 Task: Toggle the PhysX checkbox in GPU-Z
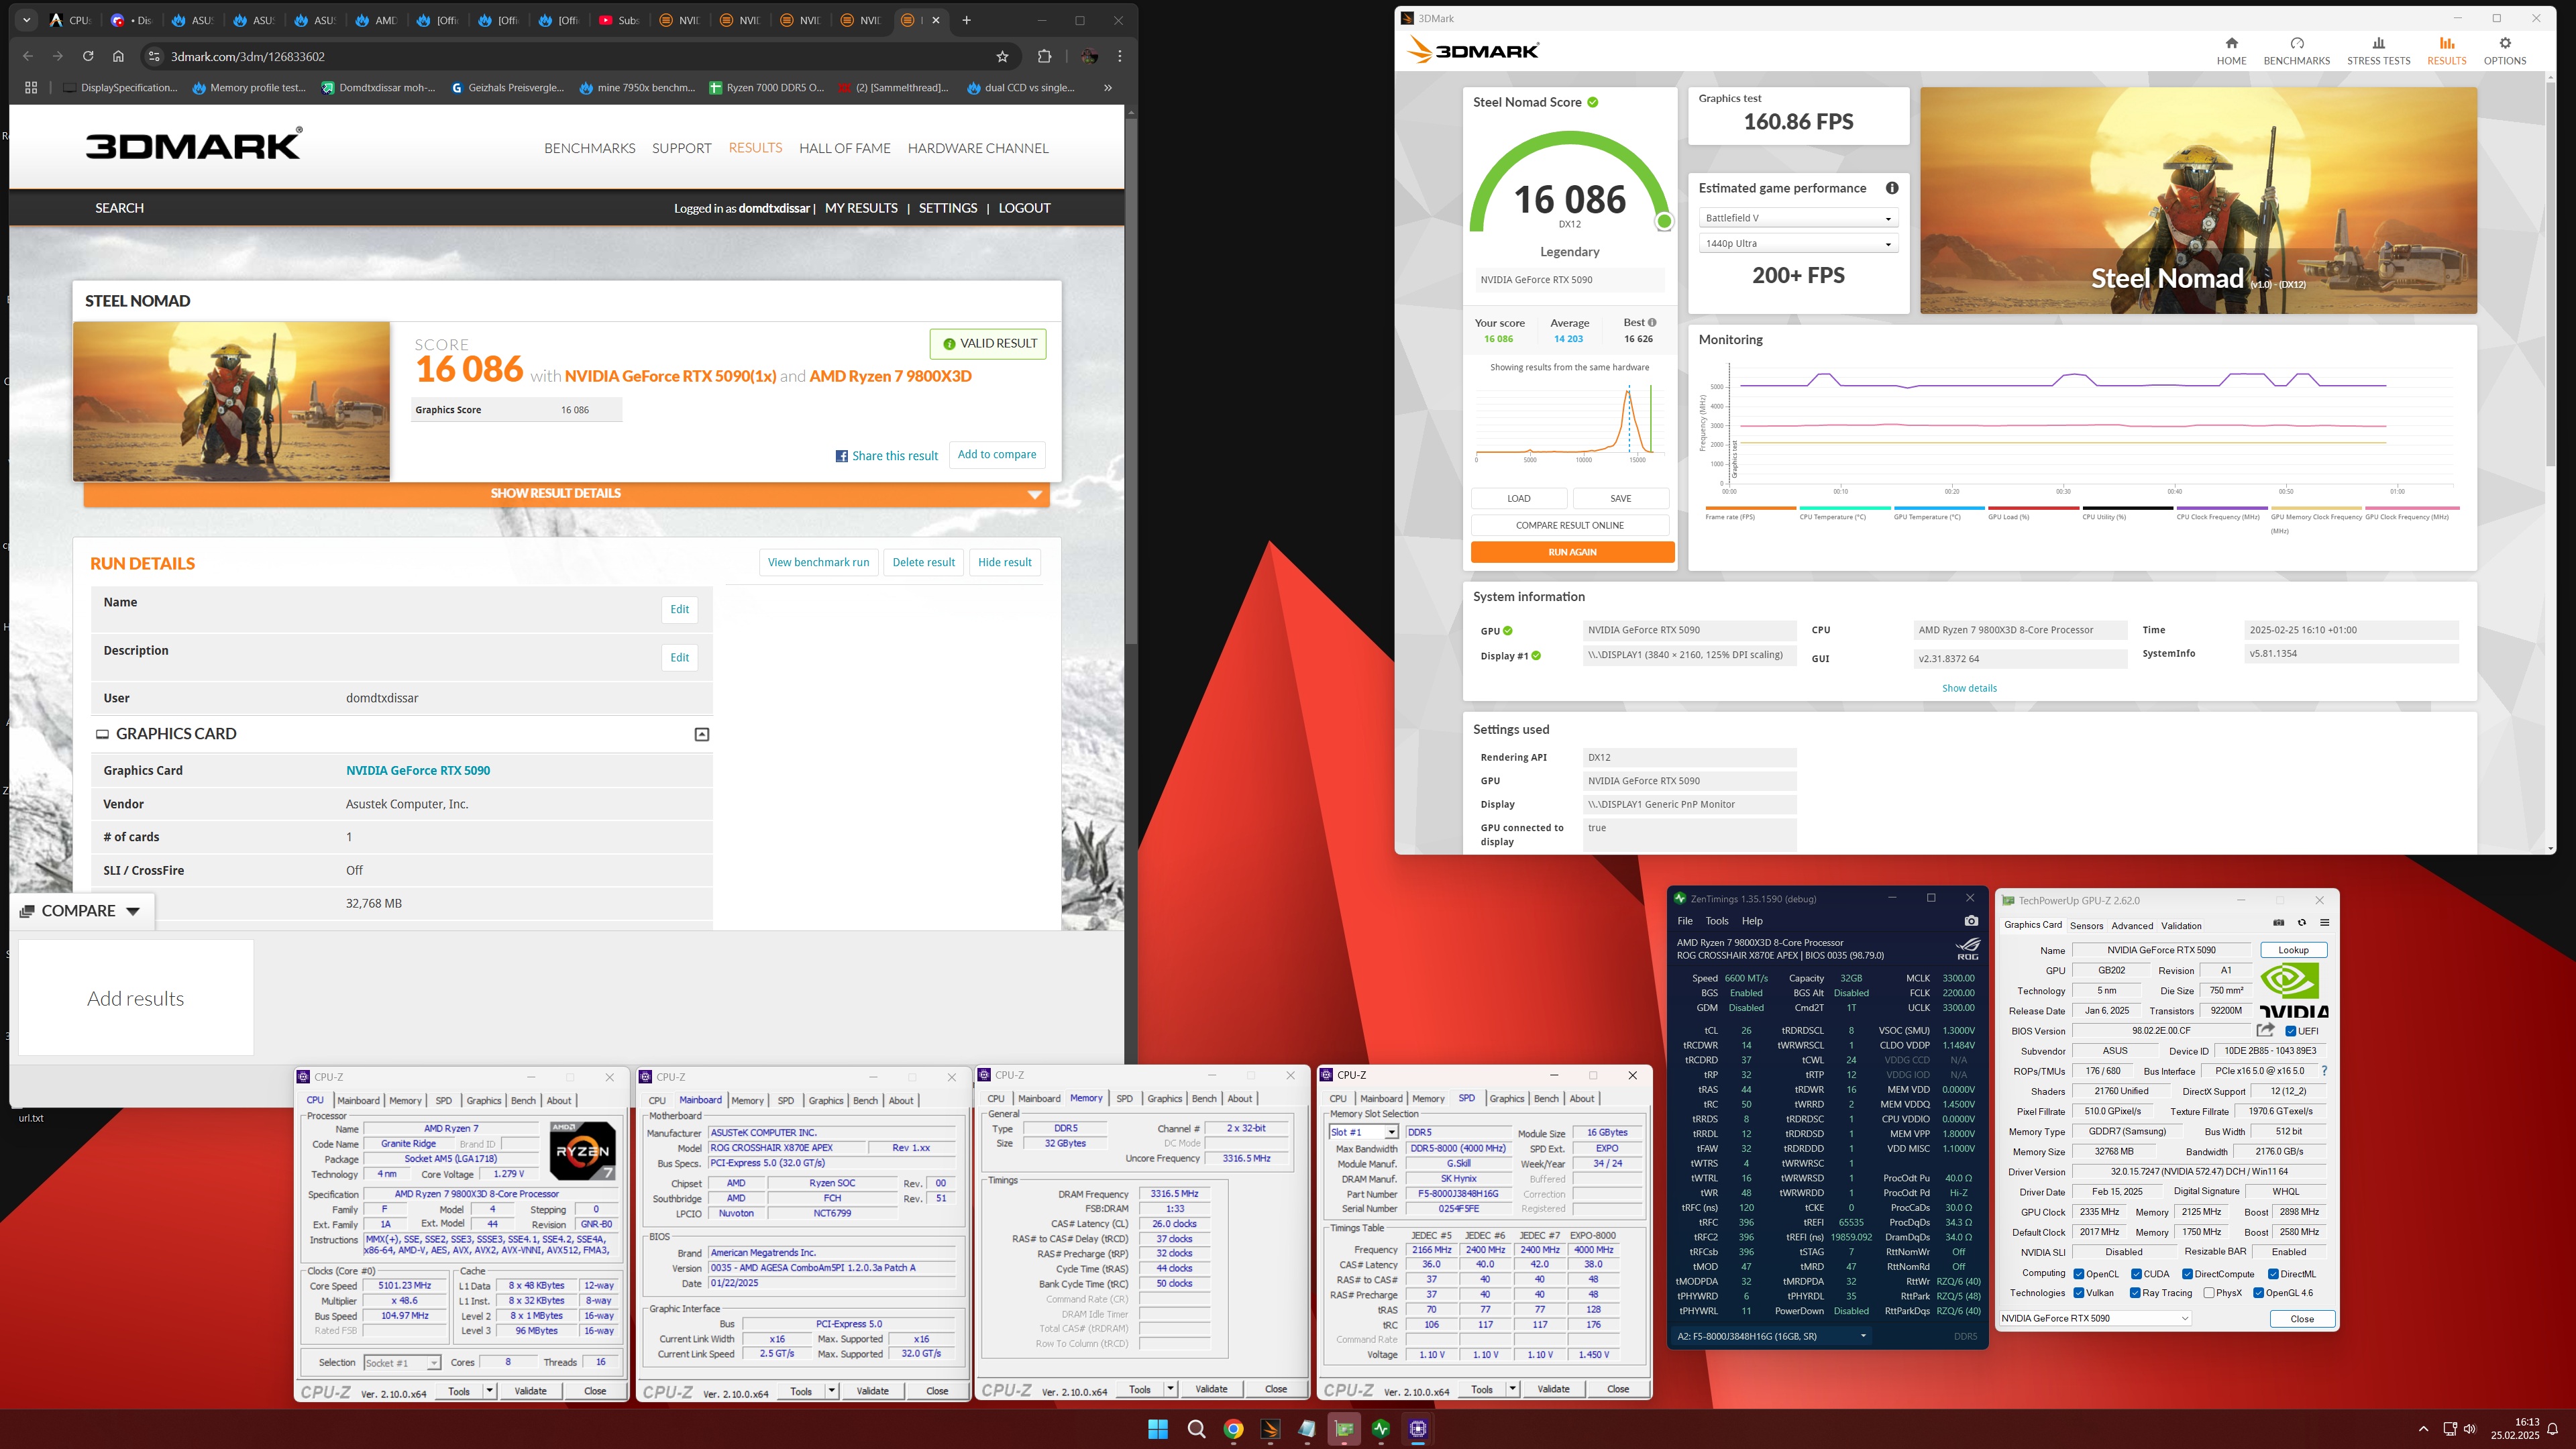[x=2209, y=1293]
